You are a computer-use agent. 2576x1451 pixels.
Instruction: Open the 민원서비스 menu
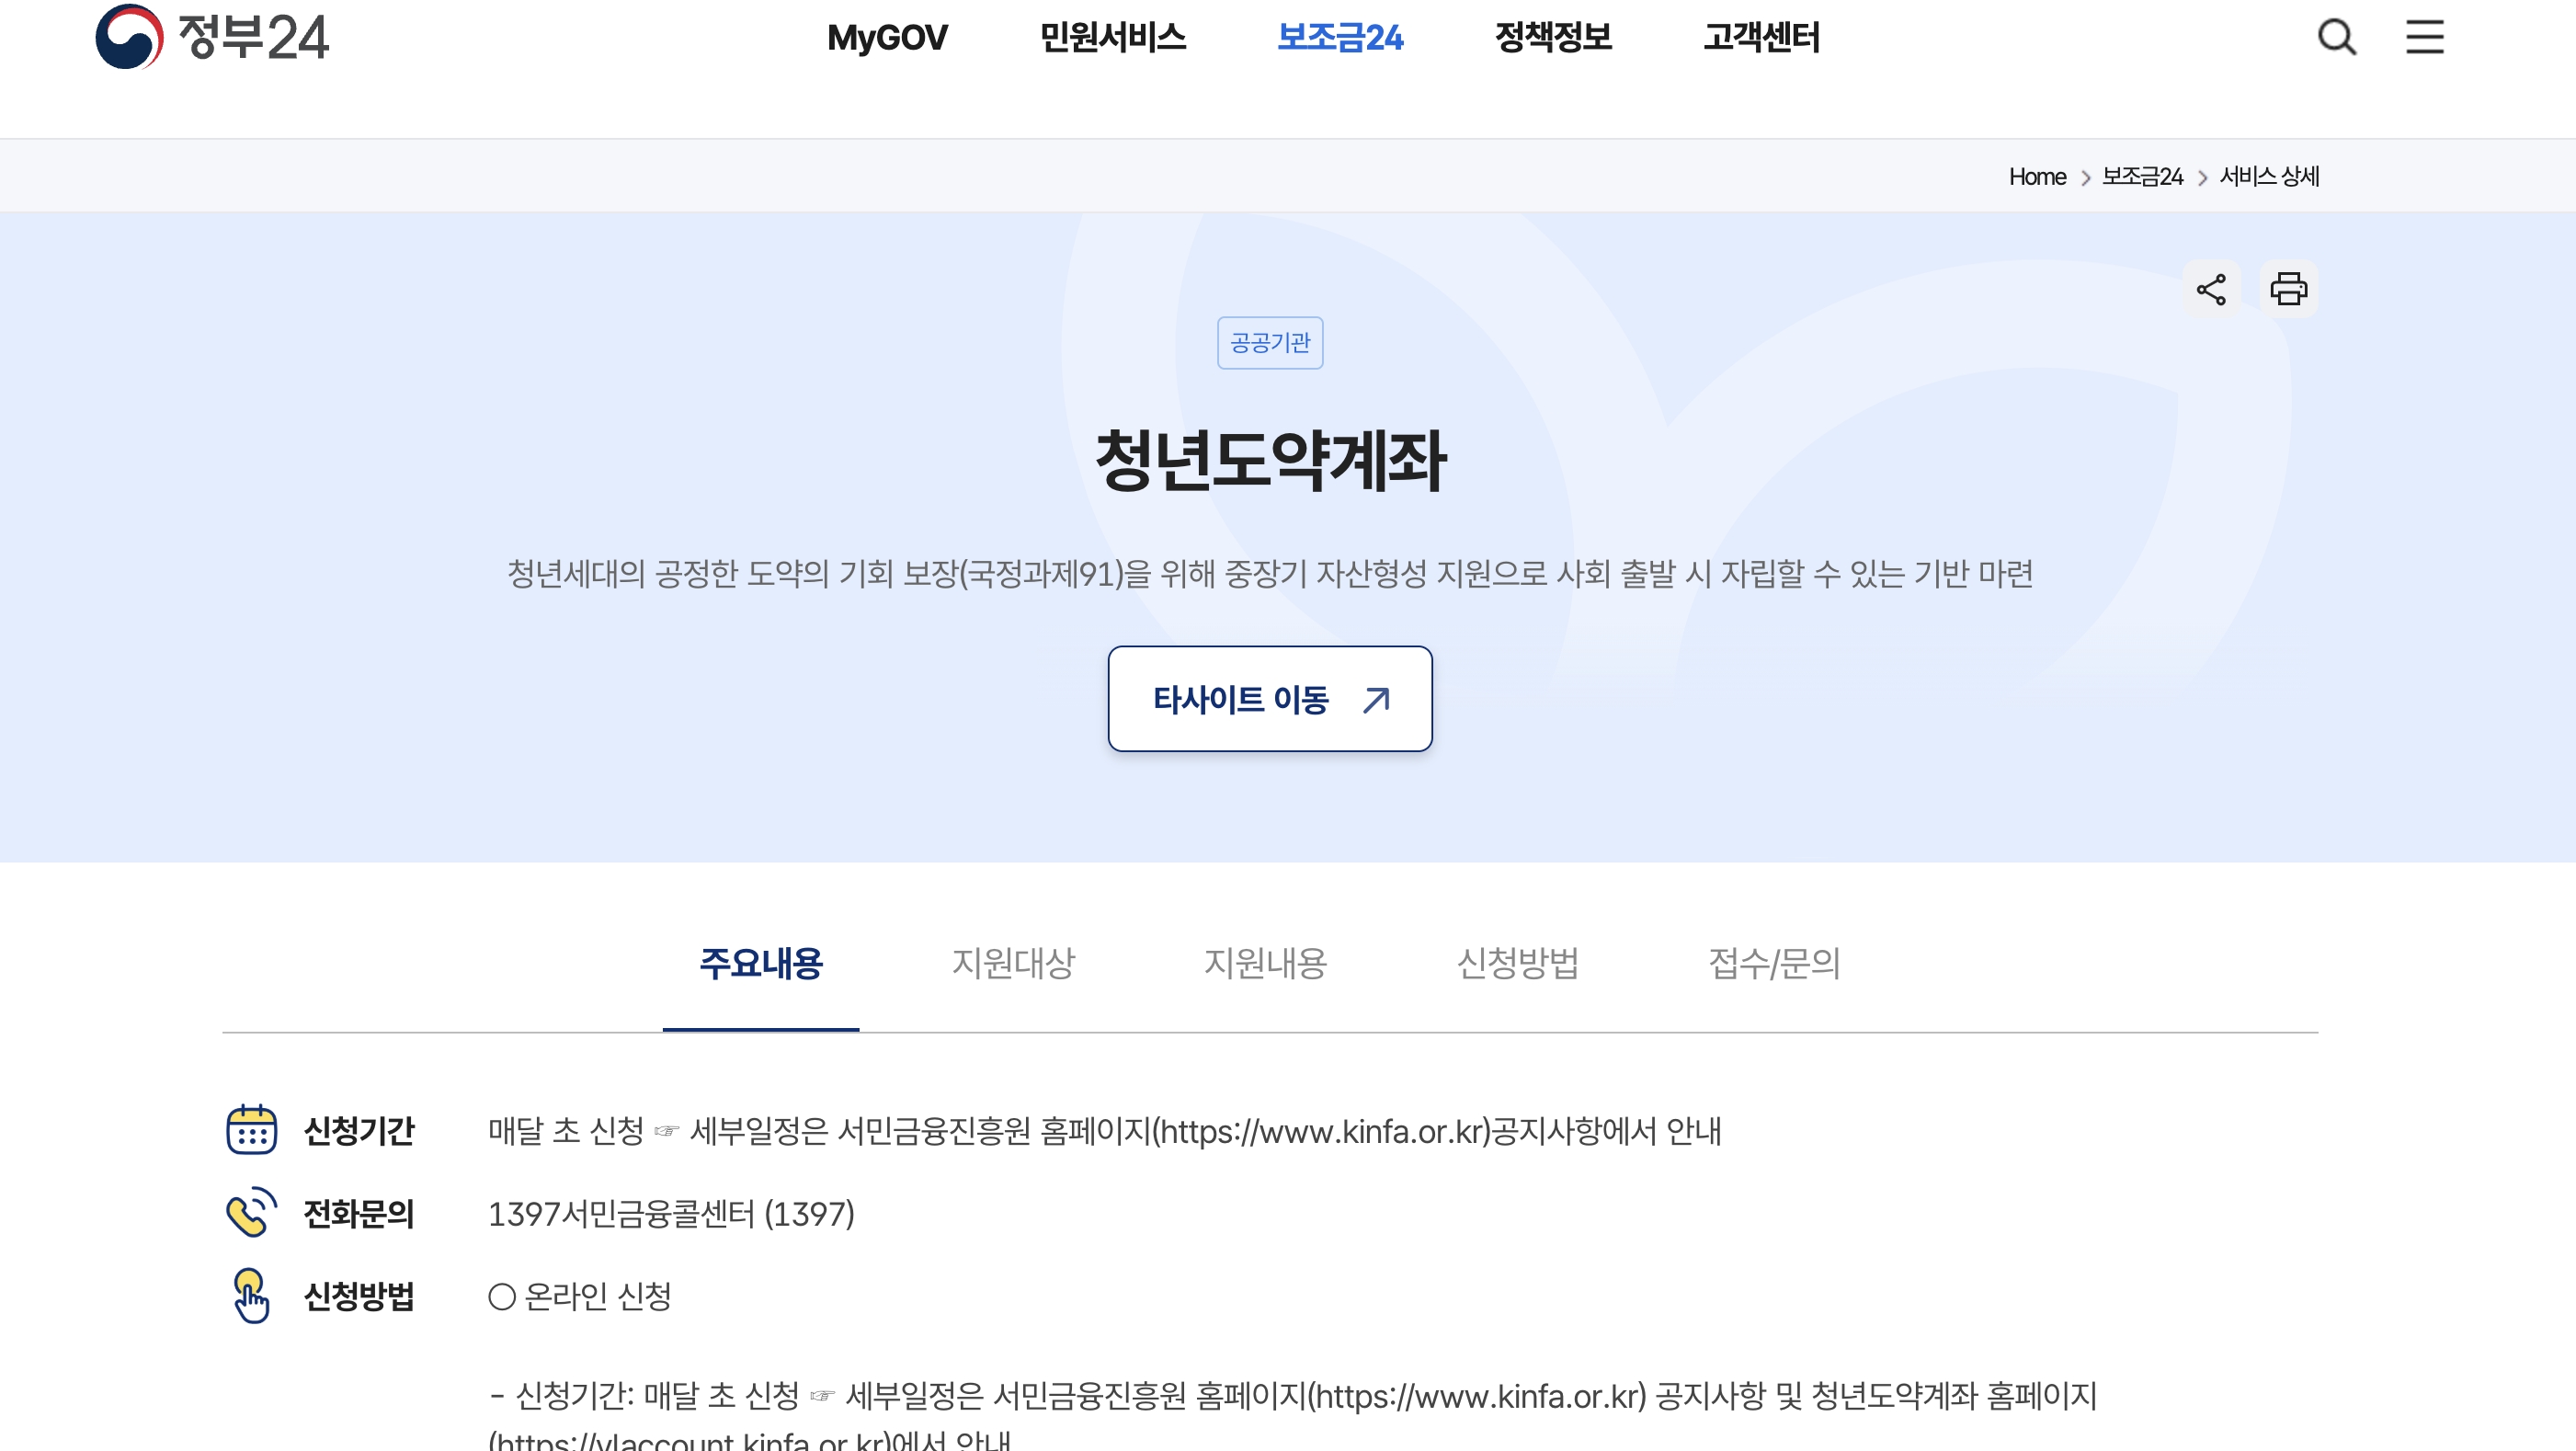click(1112, 38)
